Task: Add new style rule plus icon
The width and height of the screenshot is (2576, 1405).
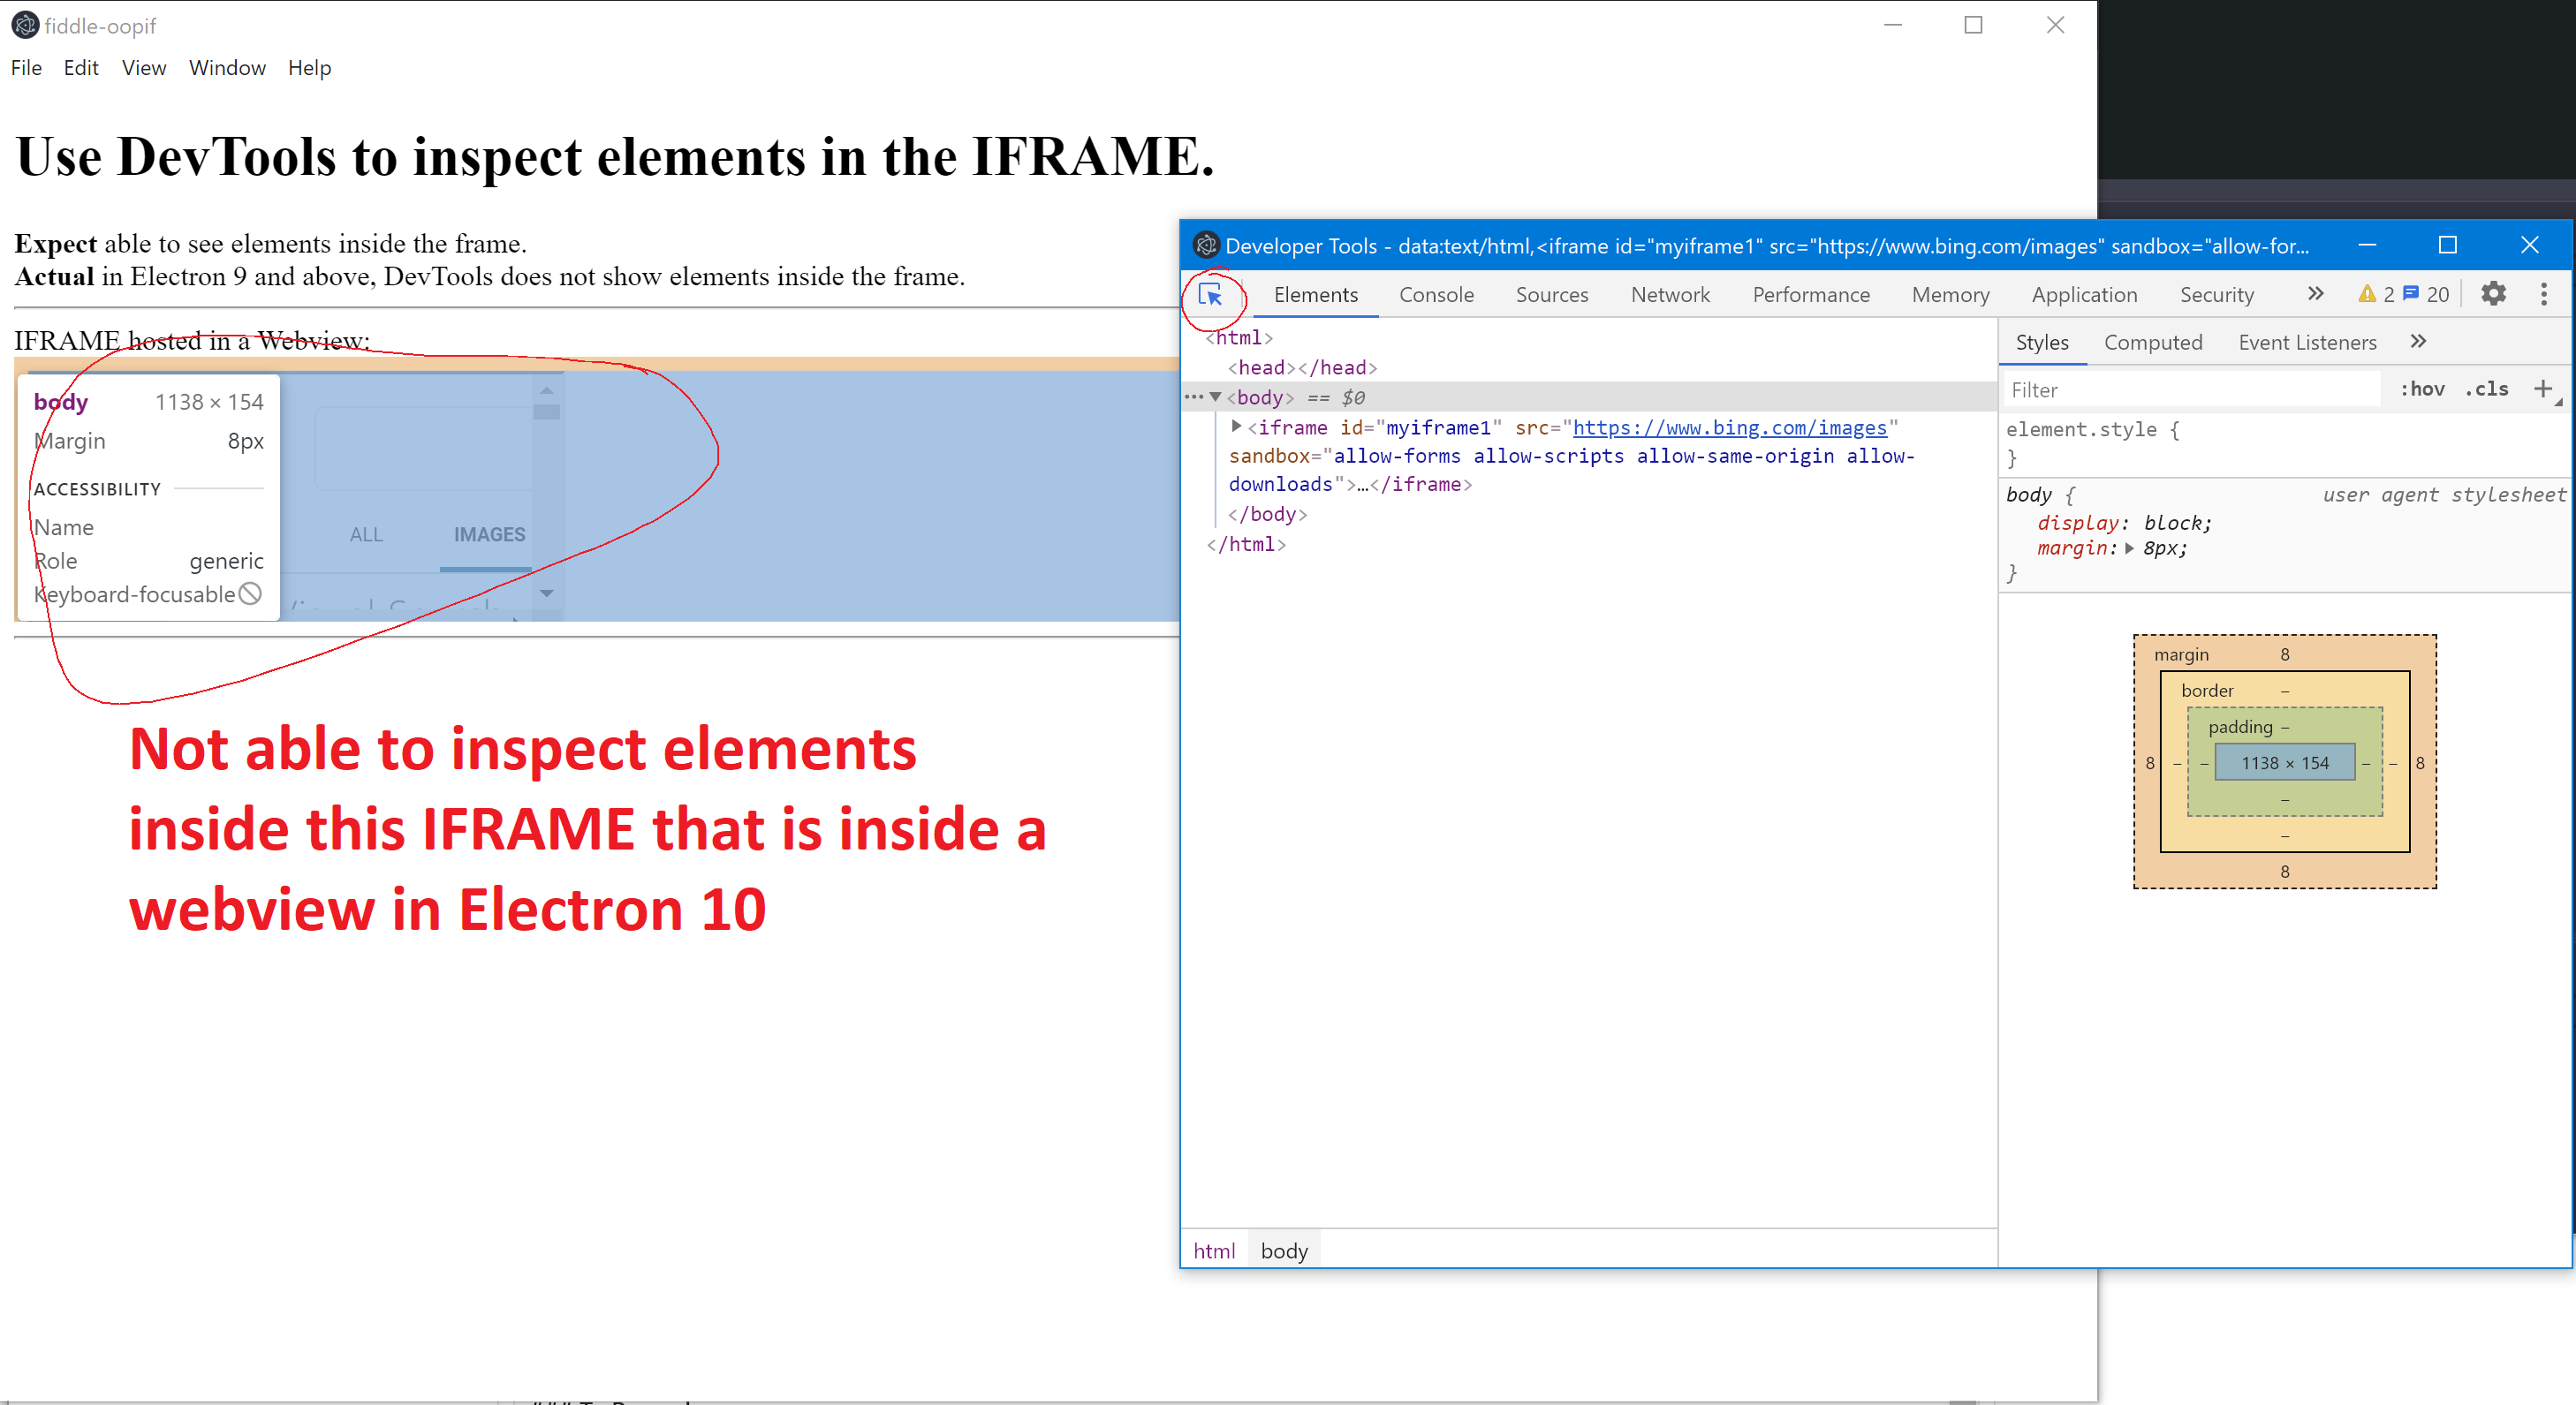Action: tap(2543, 389)
